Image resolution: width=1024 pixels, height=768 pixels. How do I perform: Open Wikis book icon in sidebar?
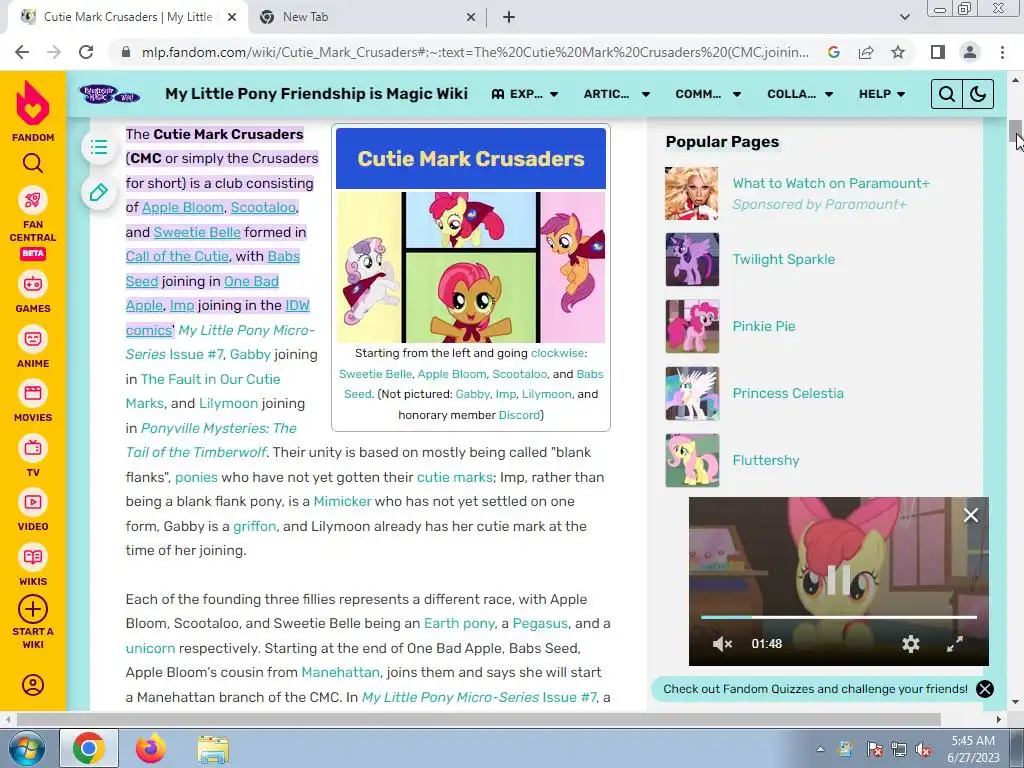coord(33,557)
